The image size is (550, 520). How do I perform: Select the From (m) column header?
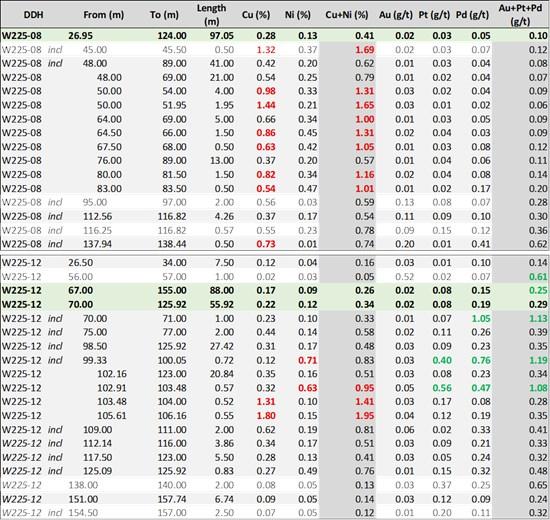103,15
